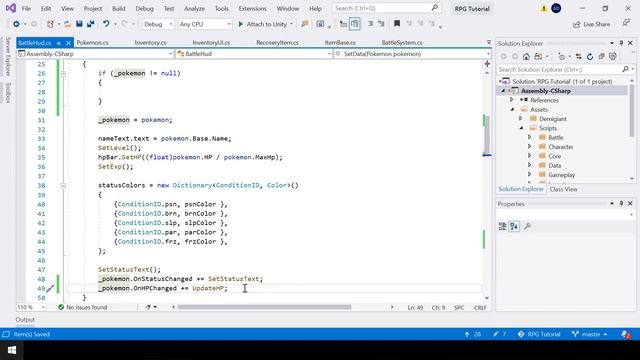
Task: Open the zoom level 110 % dropdown
Action: (x=31, y=307)
